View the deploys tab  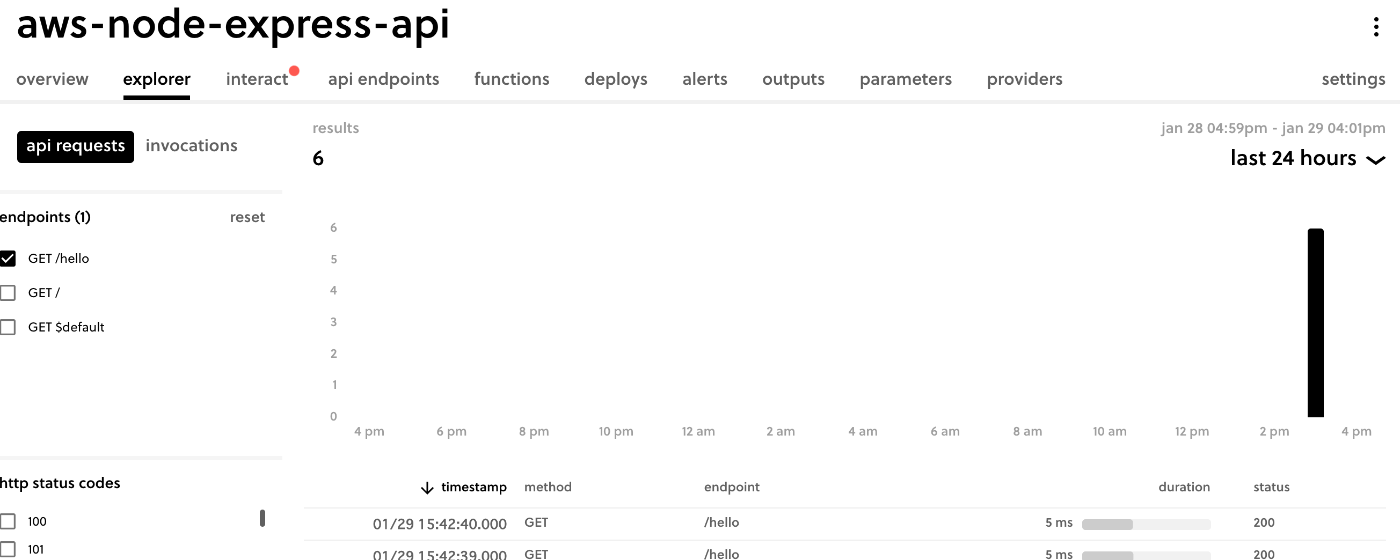click(616, 79)
